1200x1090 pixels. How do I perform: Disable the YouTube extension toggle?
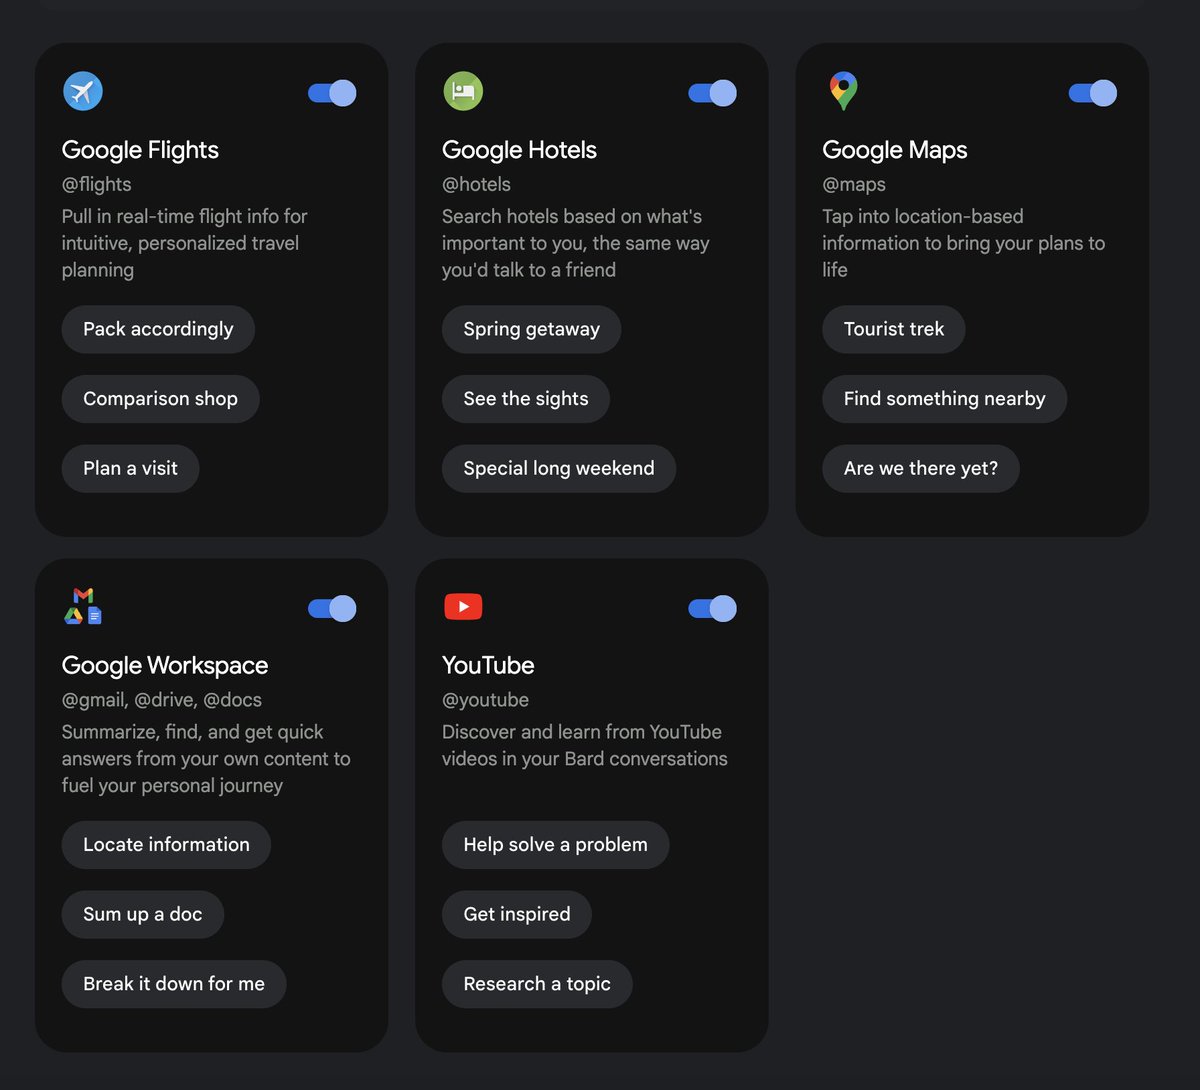coord(712,609)
